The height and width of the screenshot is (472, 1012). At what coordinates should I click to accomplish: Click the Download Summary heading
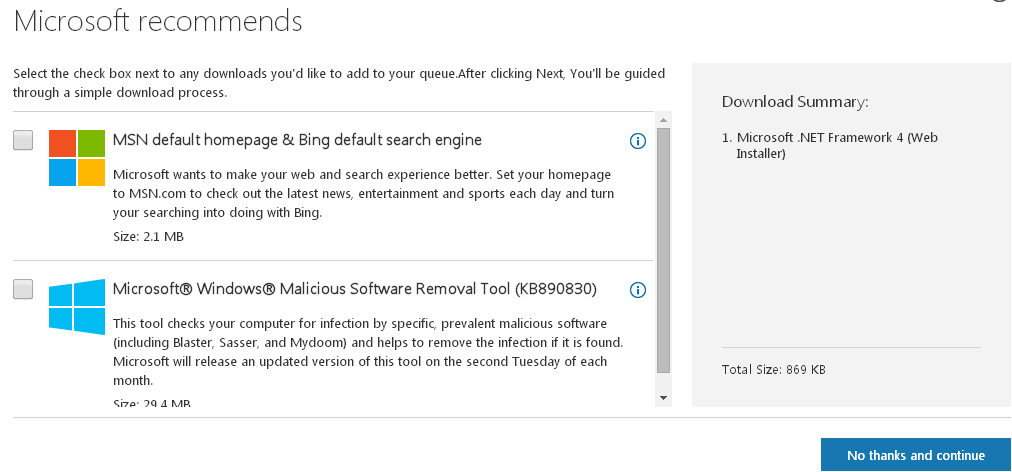pyautogui.click(x=795, y=102)
